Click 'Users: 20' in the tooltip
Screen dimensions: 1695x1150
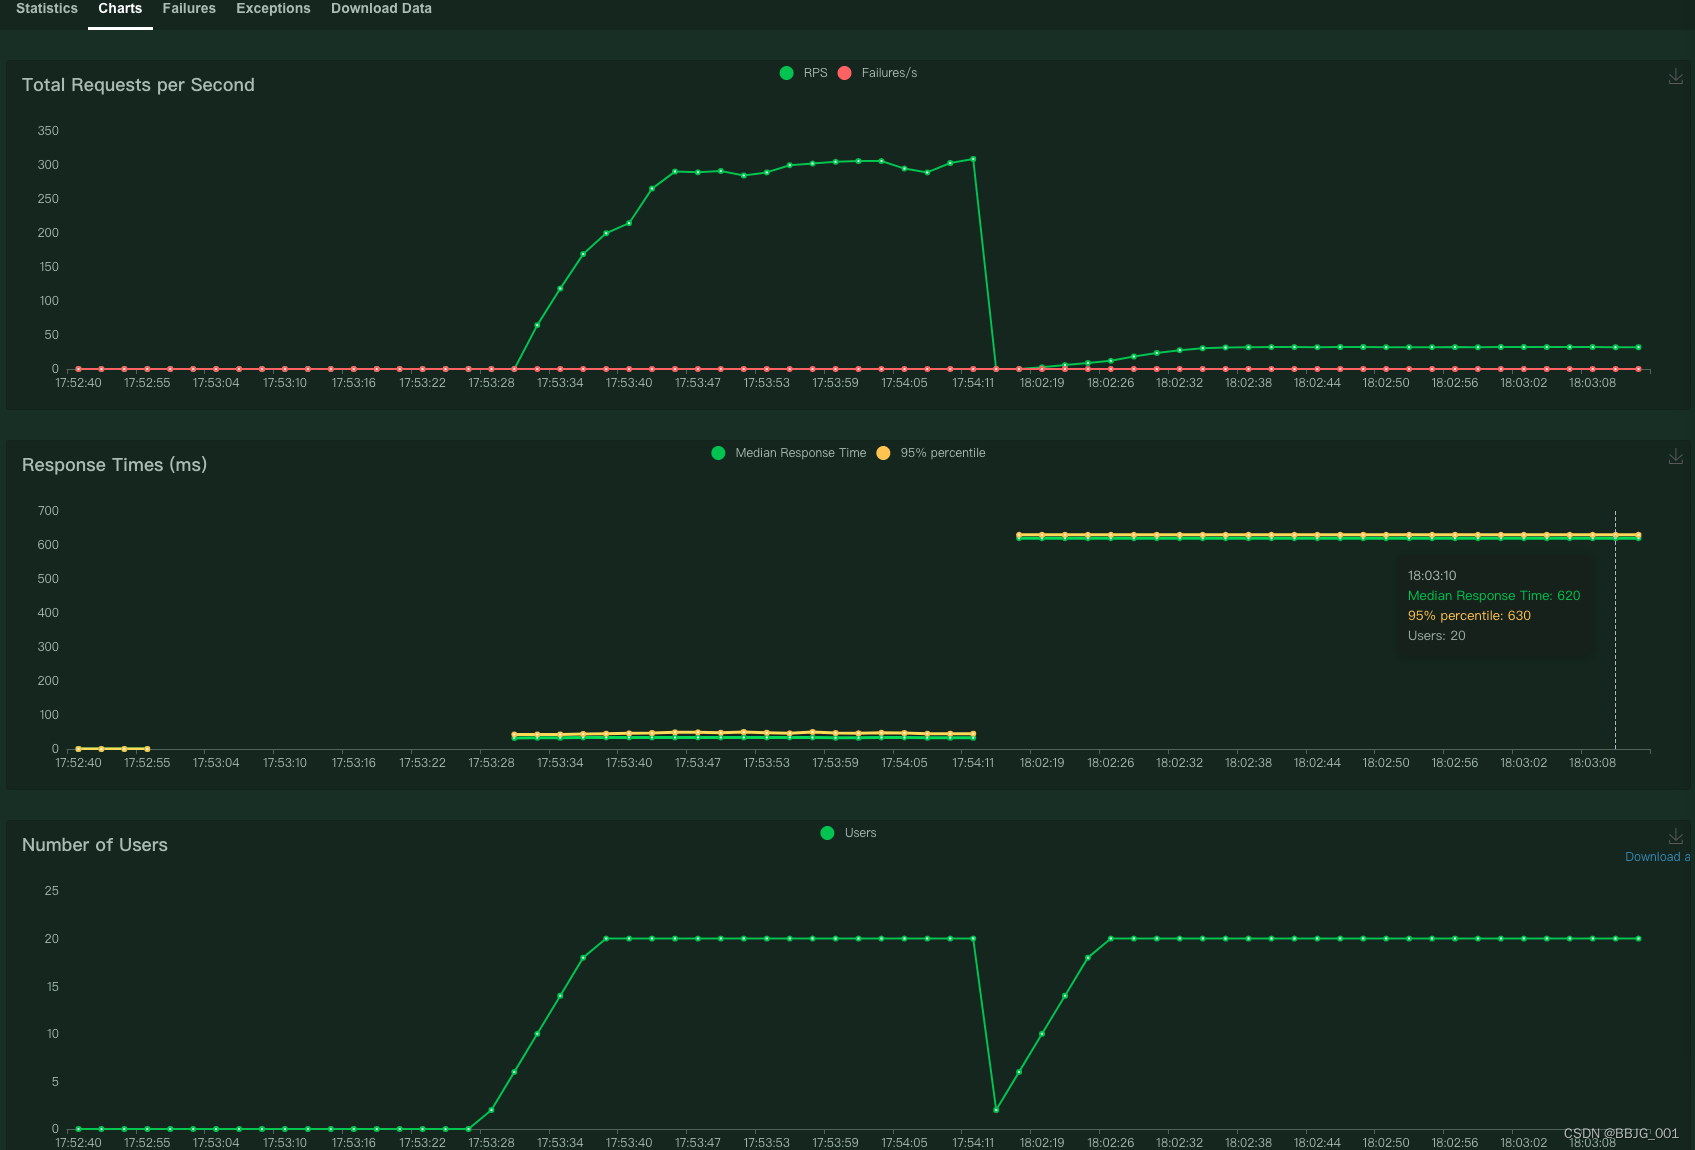1437,636
